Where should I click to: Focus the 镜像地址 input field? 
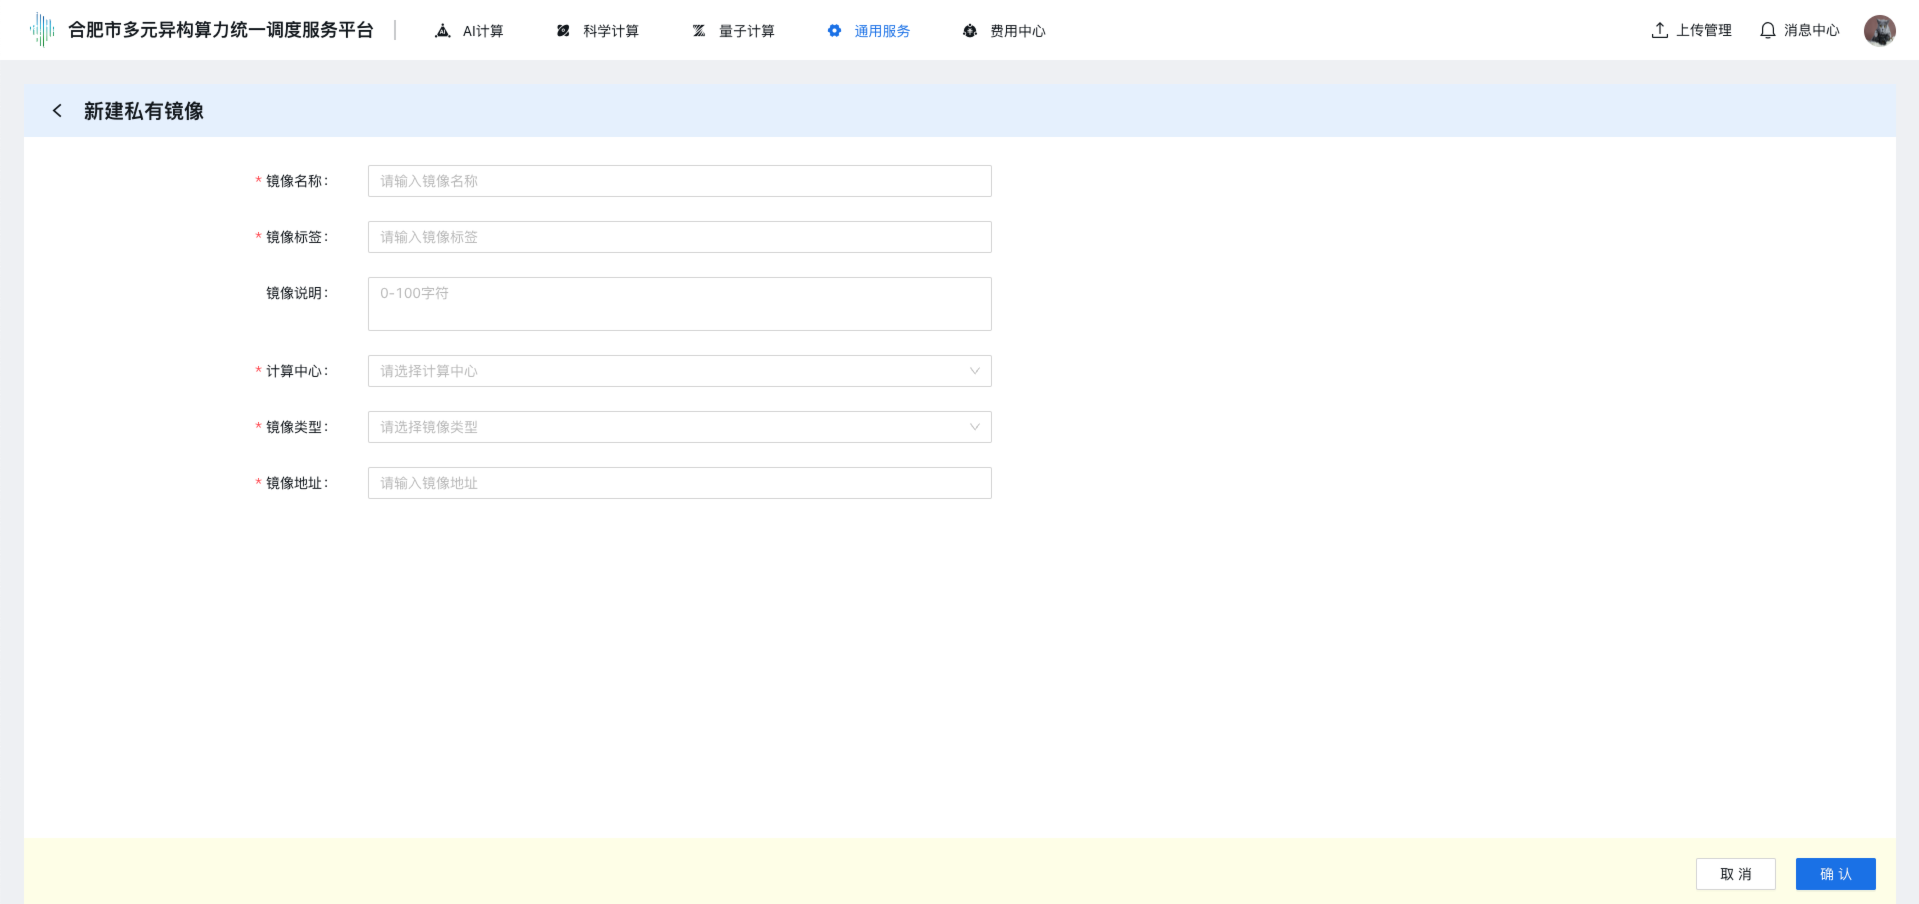tap(679, 483)
